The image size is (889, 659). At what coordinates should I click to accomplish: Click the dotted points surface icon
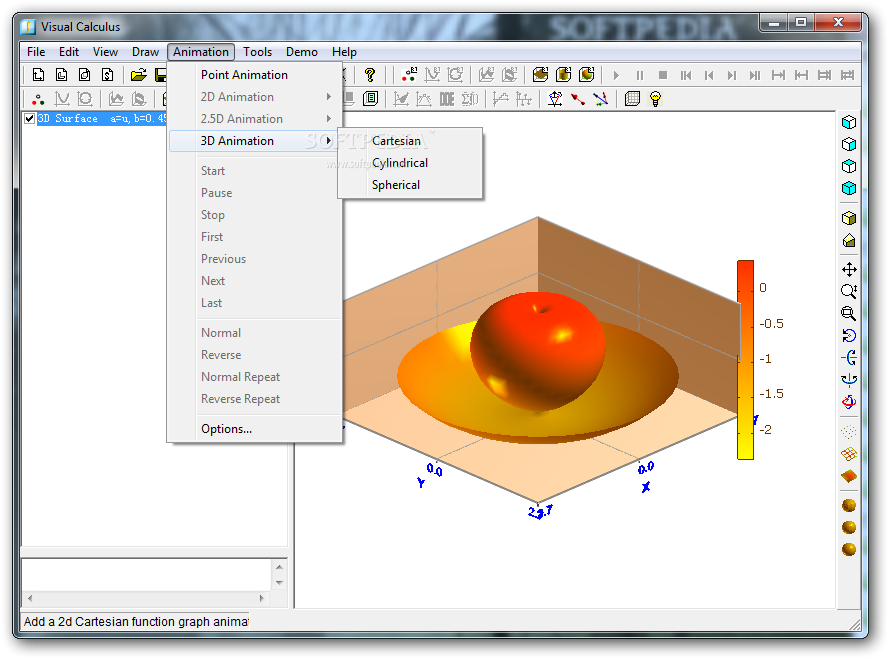[849, 432]
